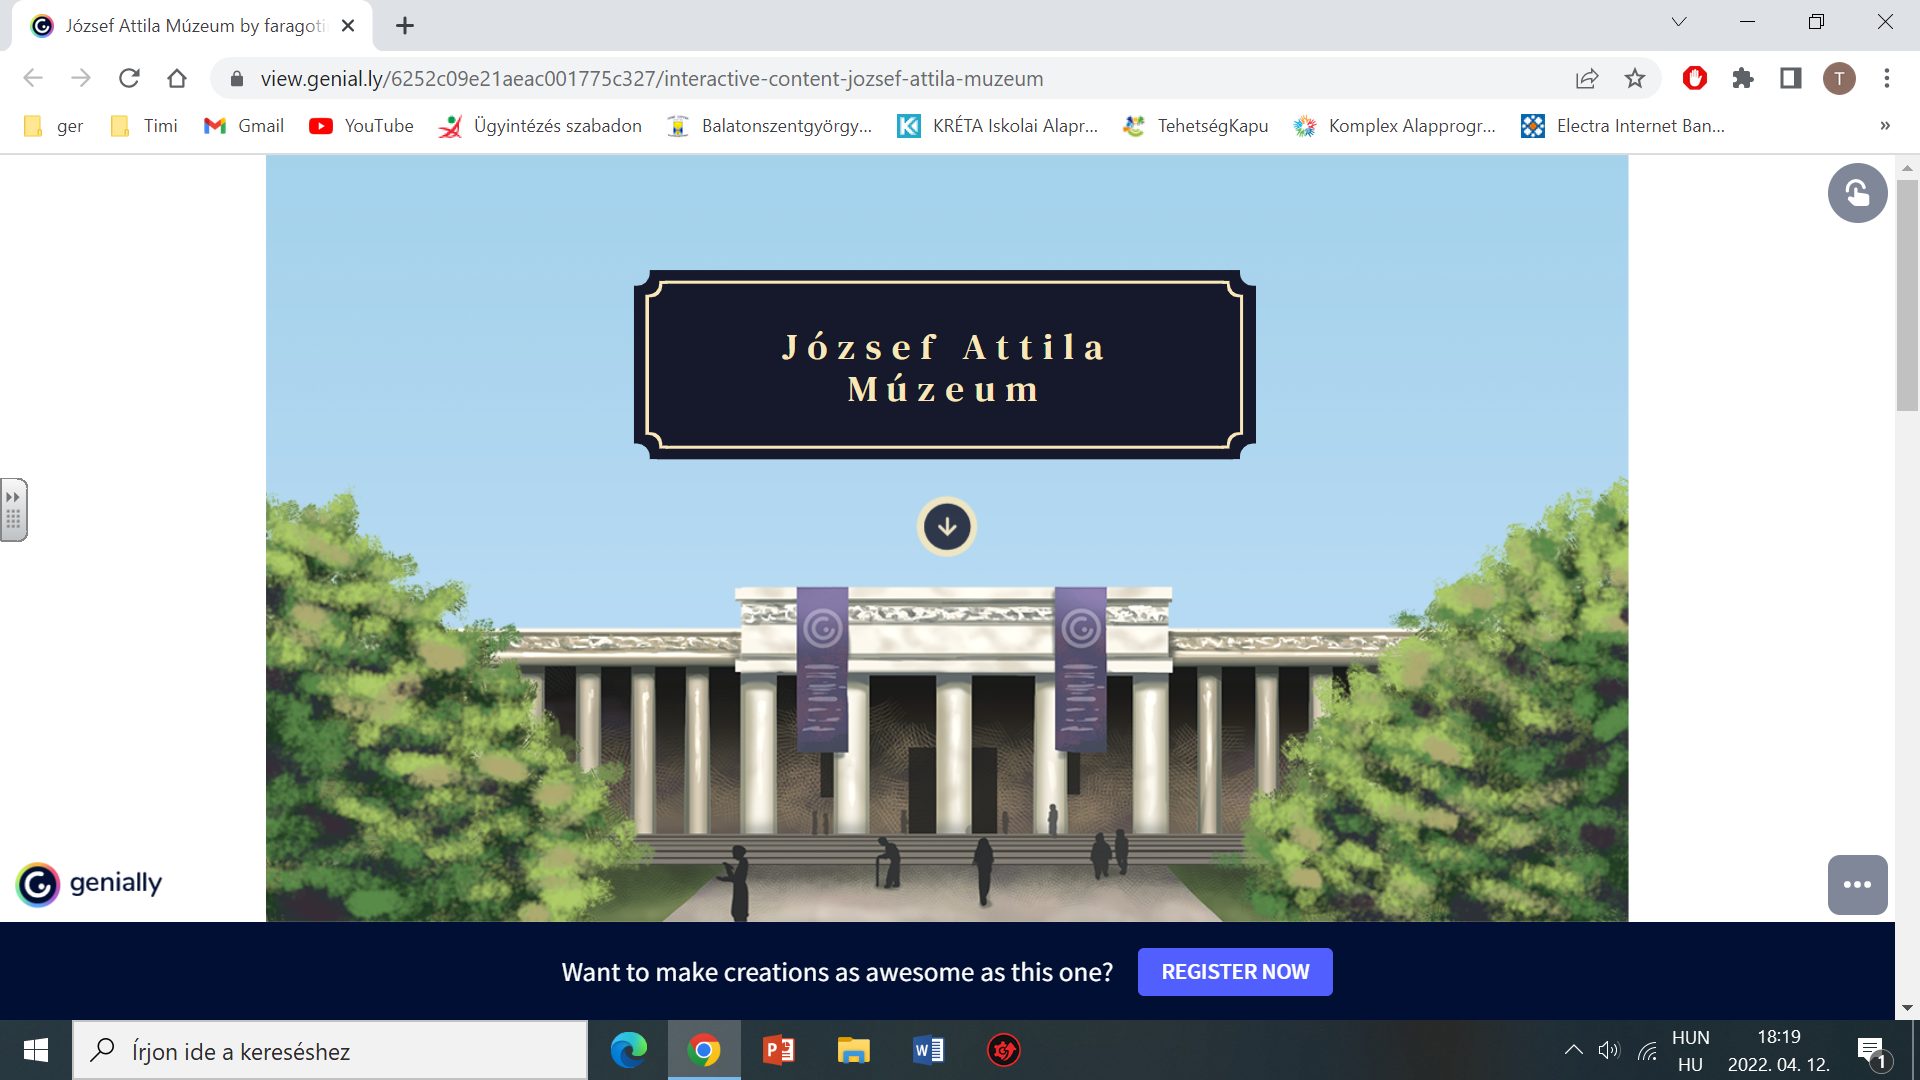Open the red adblocker extension
The height and width of the screenshot is (1080, 1920).
coord(1695,78)
